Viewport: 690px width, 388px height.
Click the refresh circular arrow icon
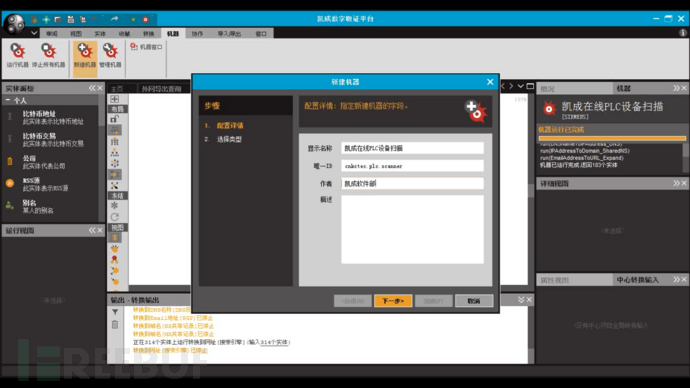click(x=114, y=217)
